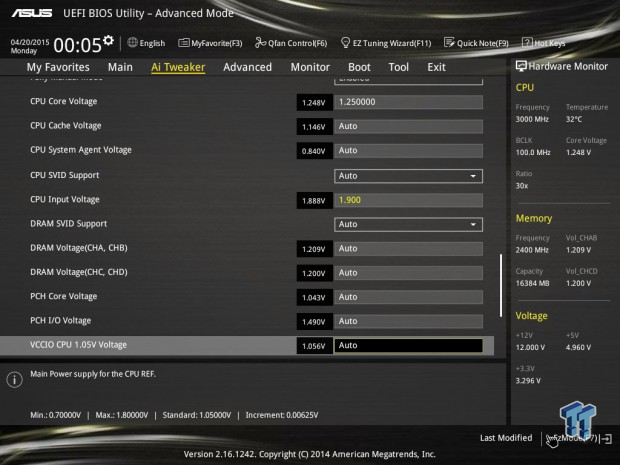
Task: Click the 1.248V CPU core reading box
Action: 314,102
